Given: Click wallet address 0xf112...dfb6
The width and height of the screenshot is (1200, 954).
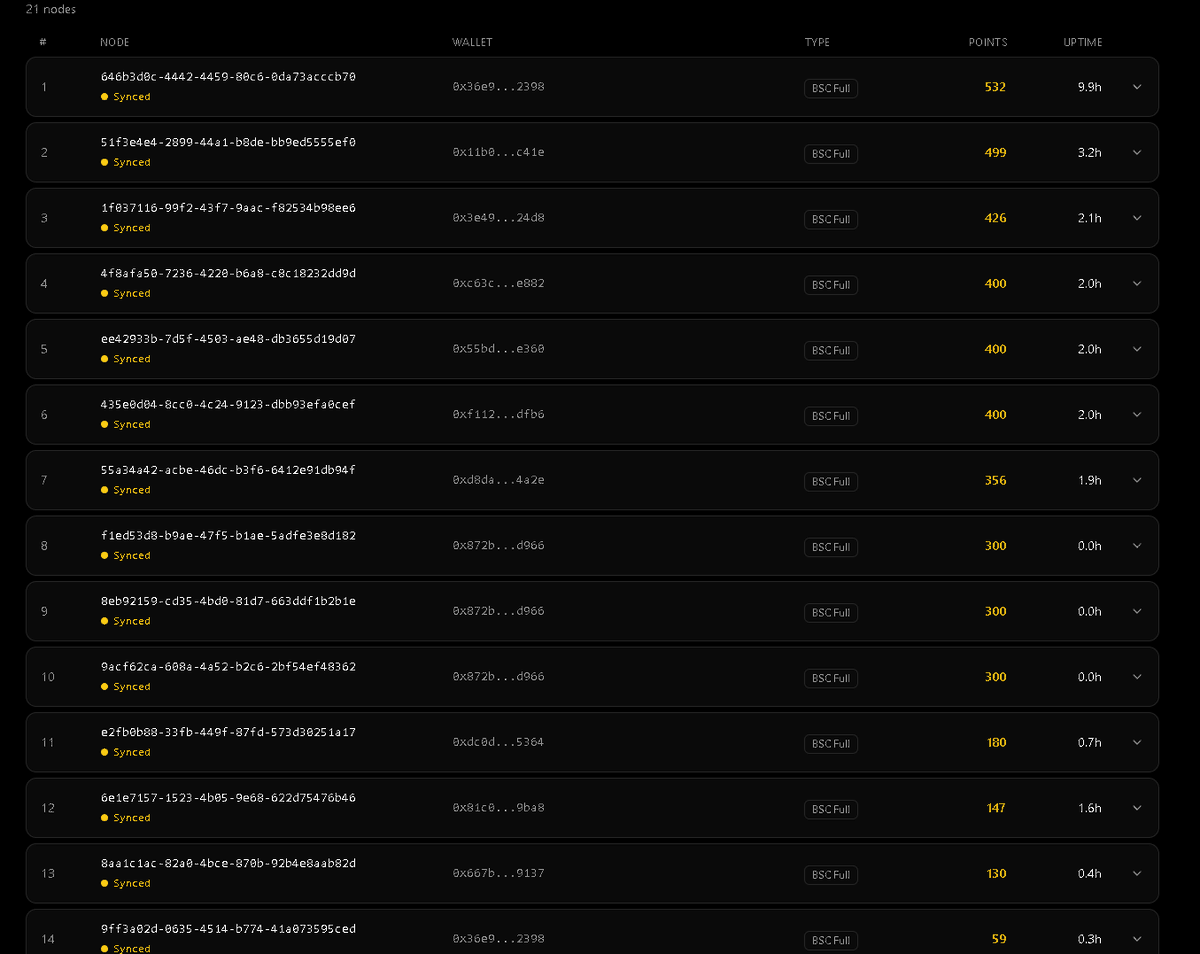Looking at the screenshot, I should tap(498, 414).
